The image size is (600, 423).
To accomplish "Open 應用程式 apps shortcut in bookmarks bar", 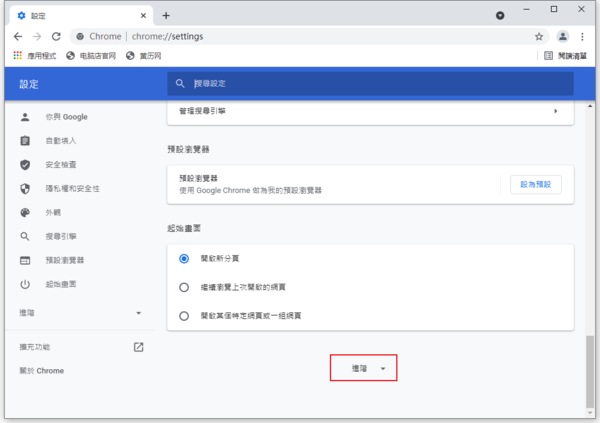I will [x=34, y=56].
